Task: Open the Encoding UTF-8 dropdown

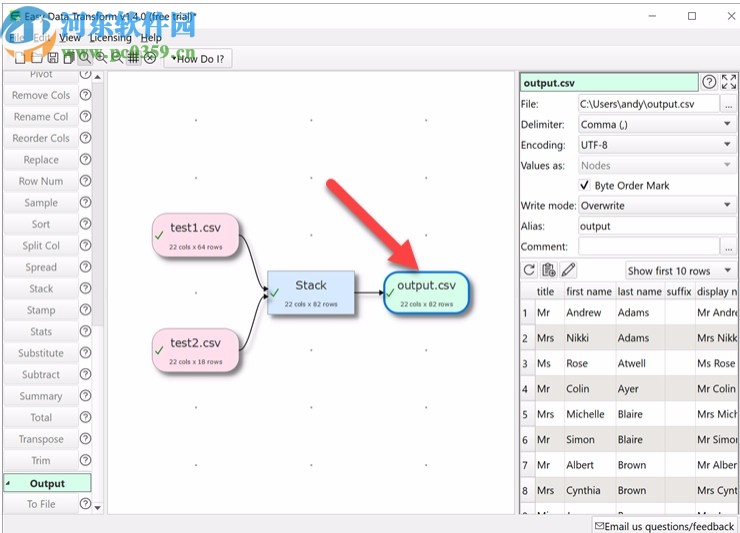Action: tap(656, 145)
